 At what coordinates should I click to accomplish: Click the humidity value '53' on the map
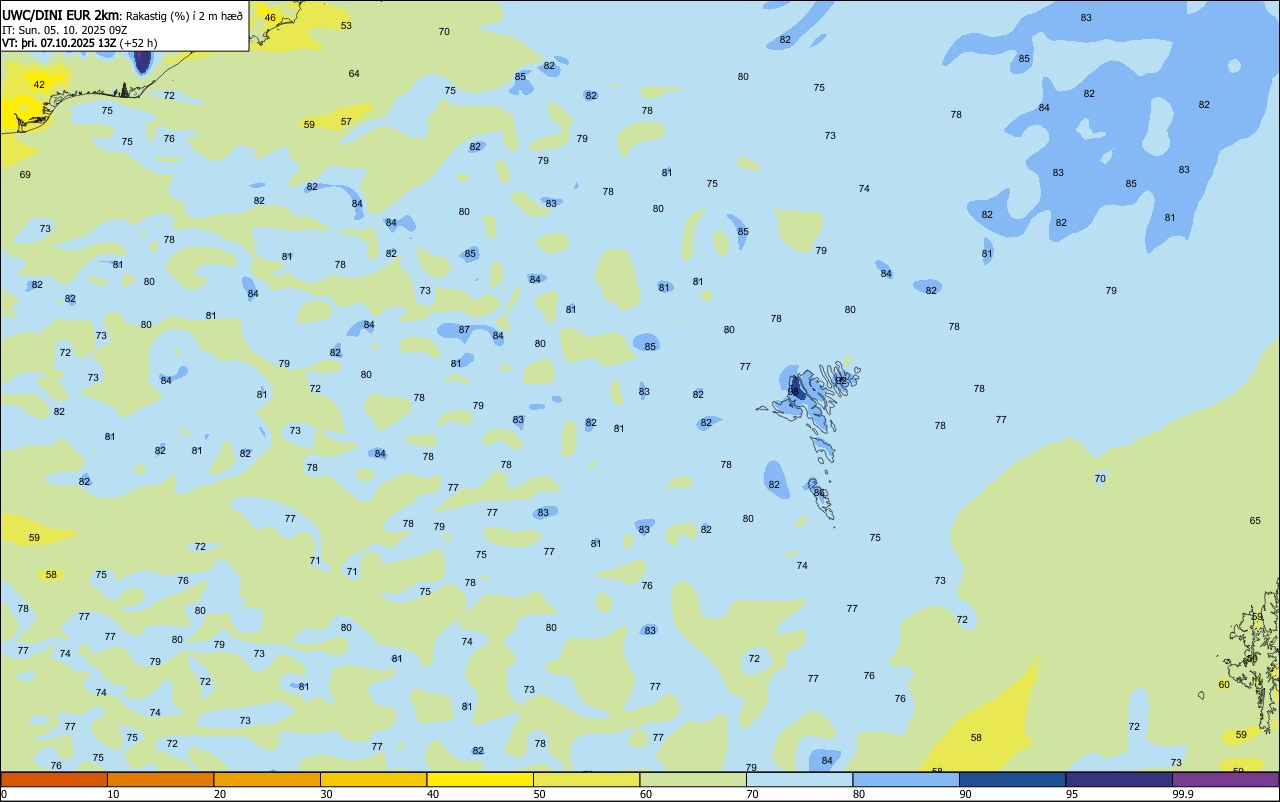[346, 26]
